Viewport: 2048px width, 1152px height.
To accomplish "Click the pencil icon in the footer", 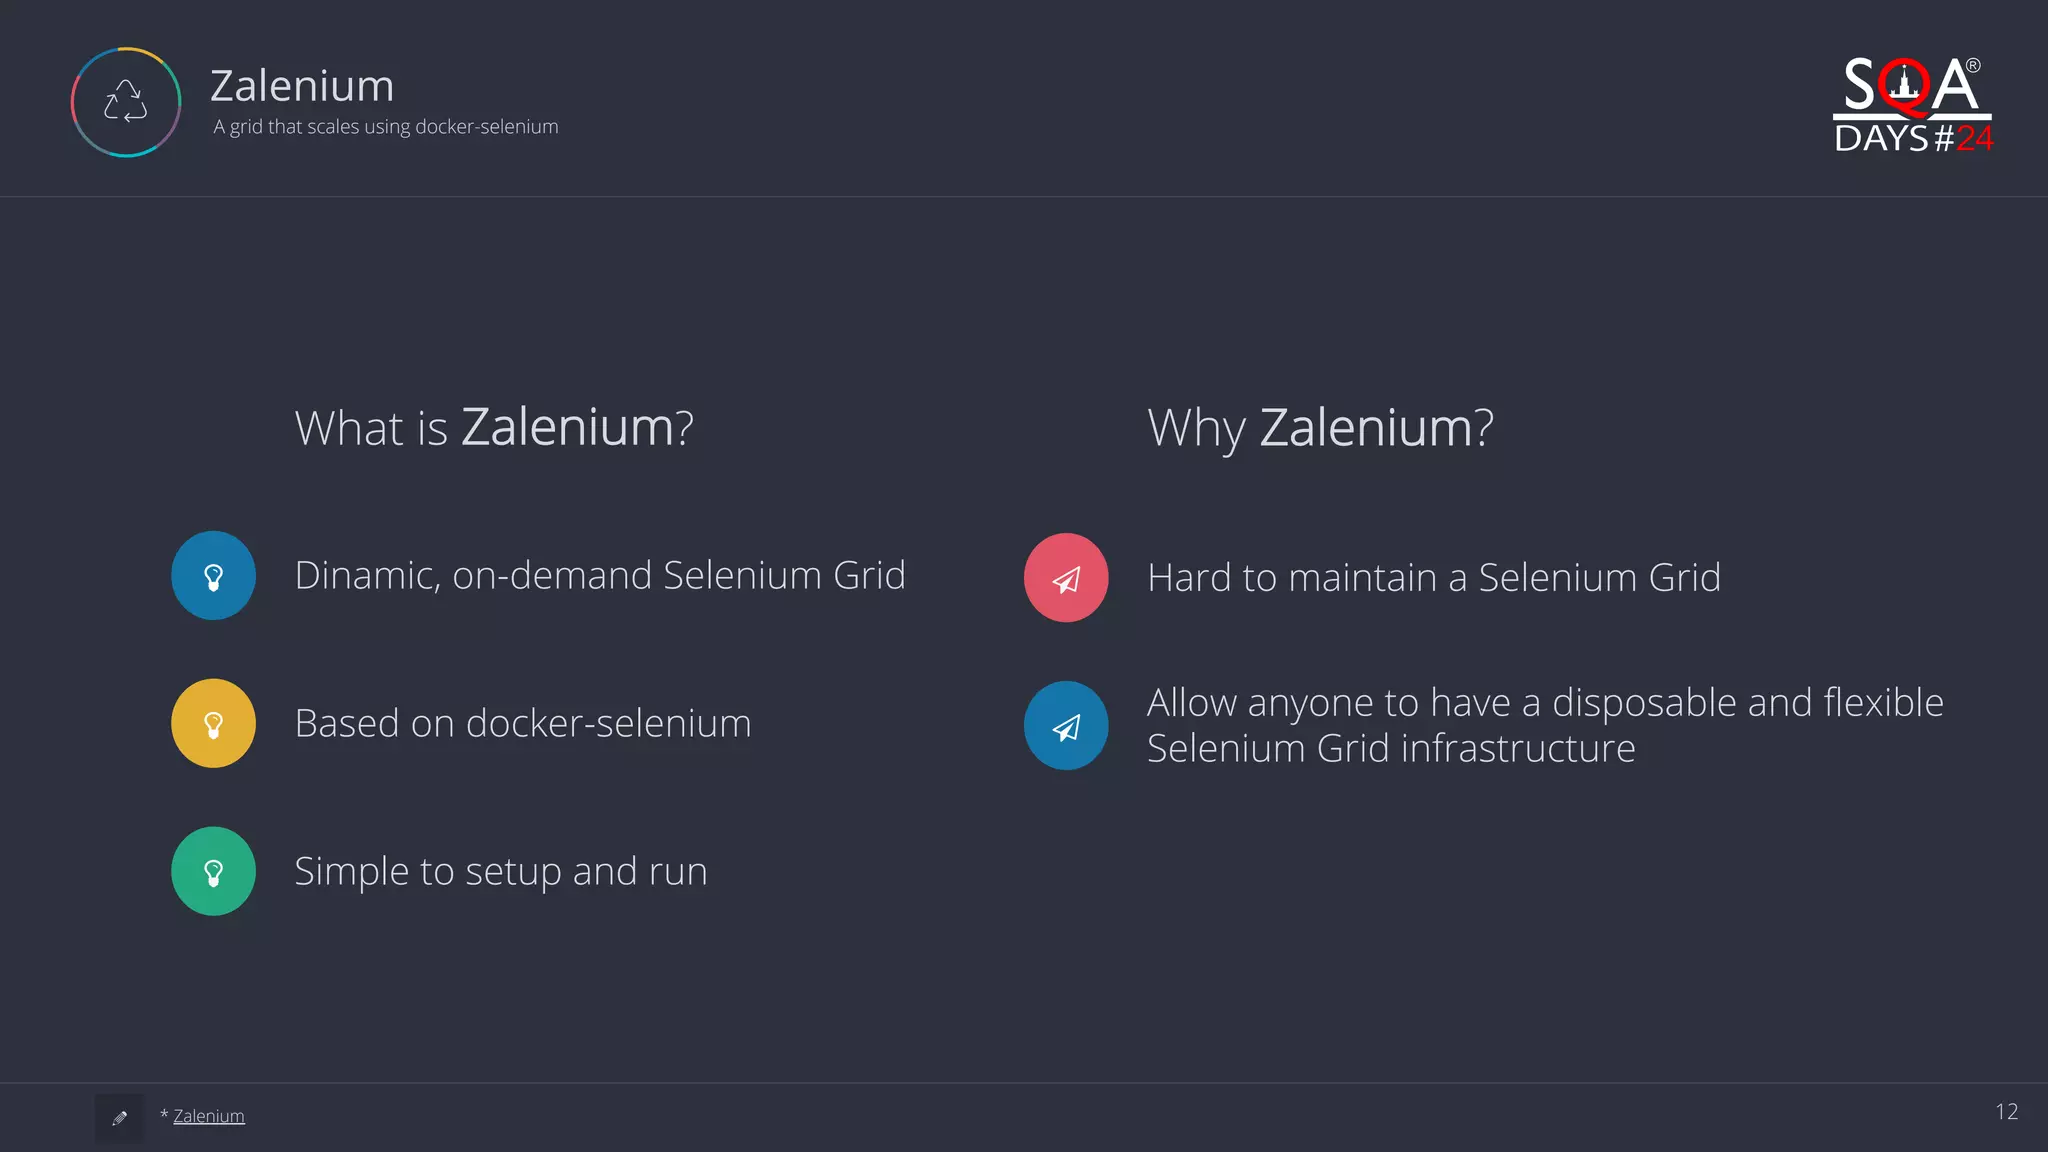I will click(x=120, y=1117).
